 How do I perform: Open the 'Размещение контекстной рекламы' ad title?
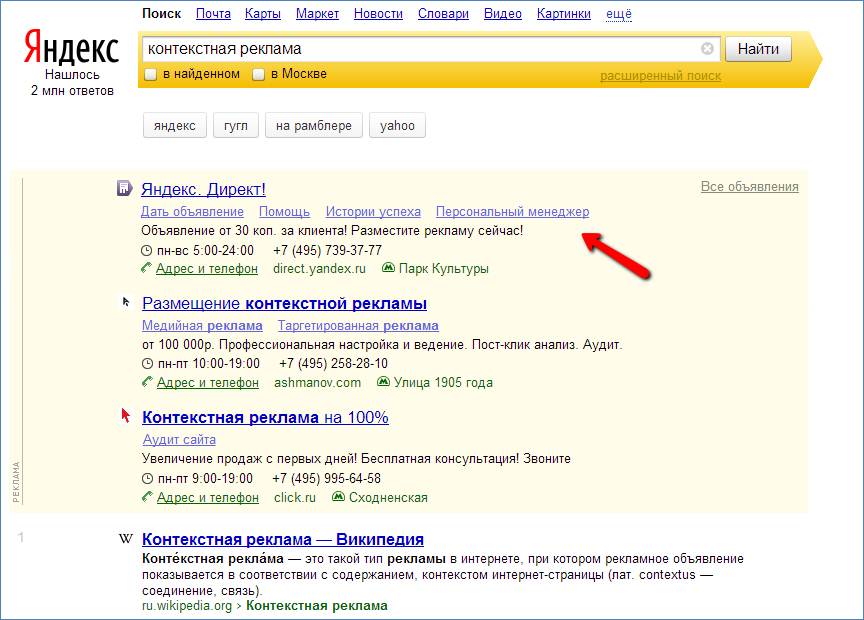pyautogui.click(x=284, y=303)
